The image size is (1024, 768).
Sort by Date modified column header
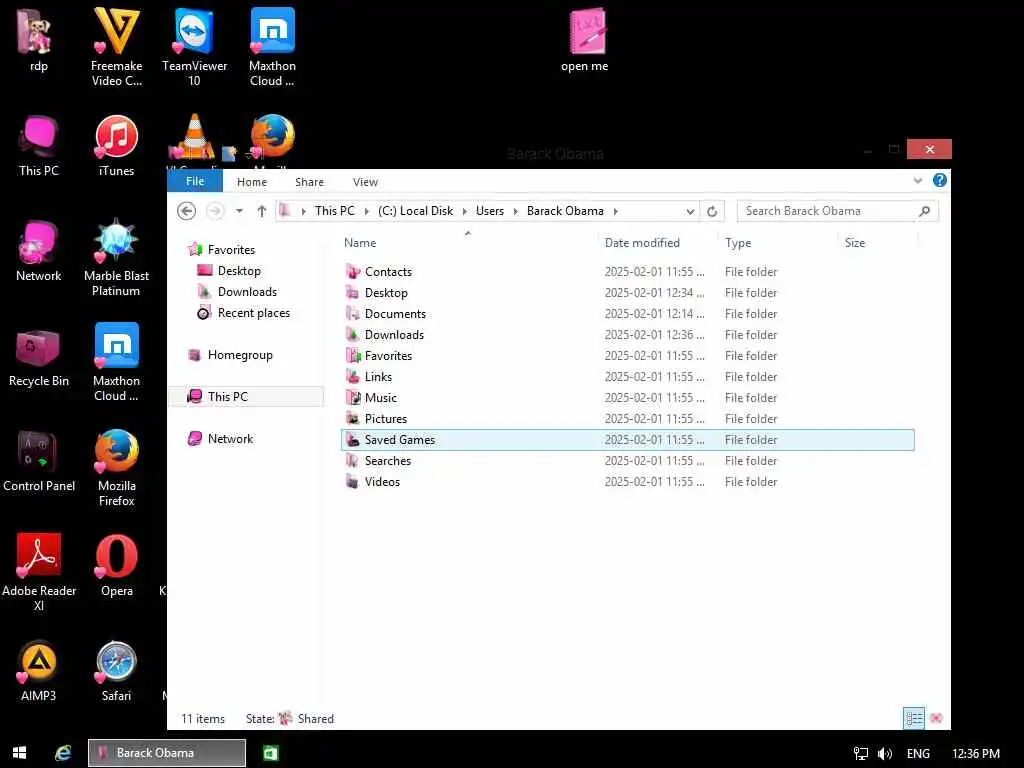[658, 243]
